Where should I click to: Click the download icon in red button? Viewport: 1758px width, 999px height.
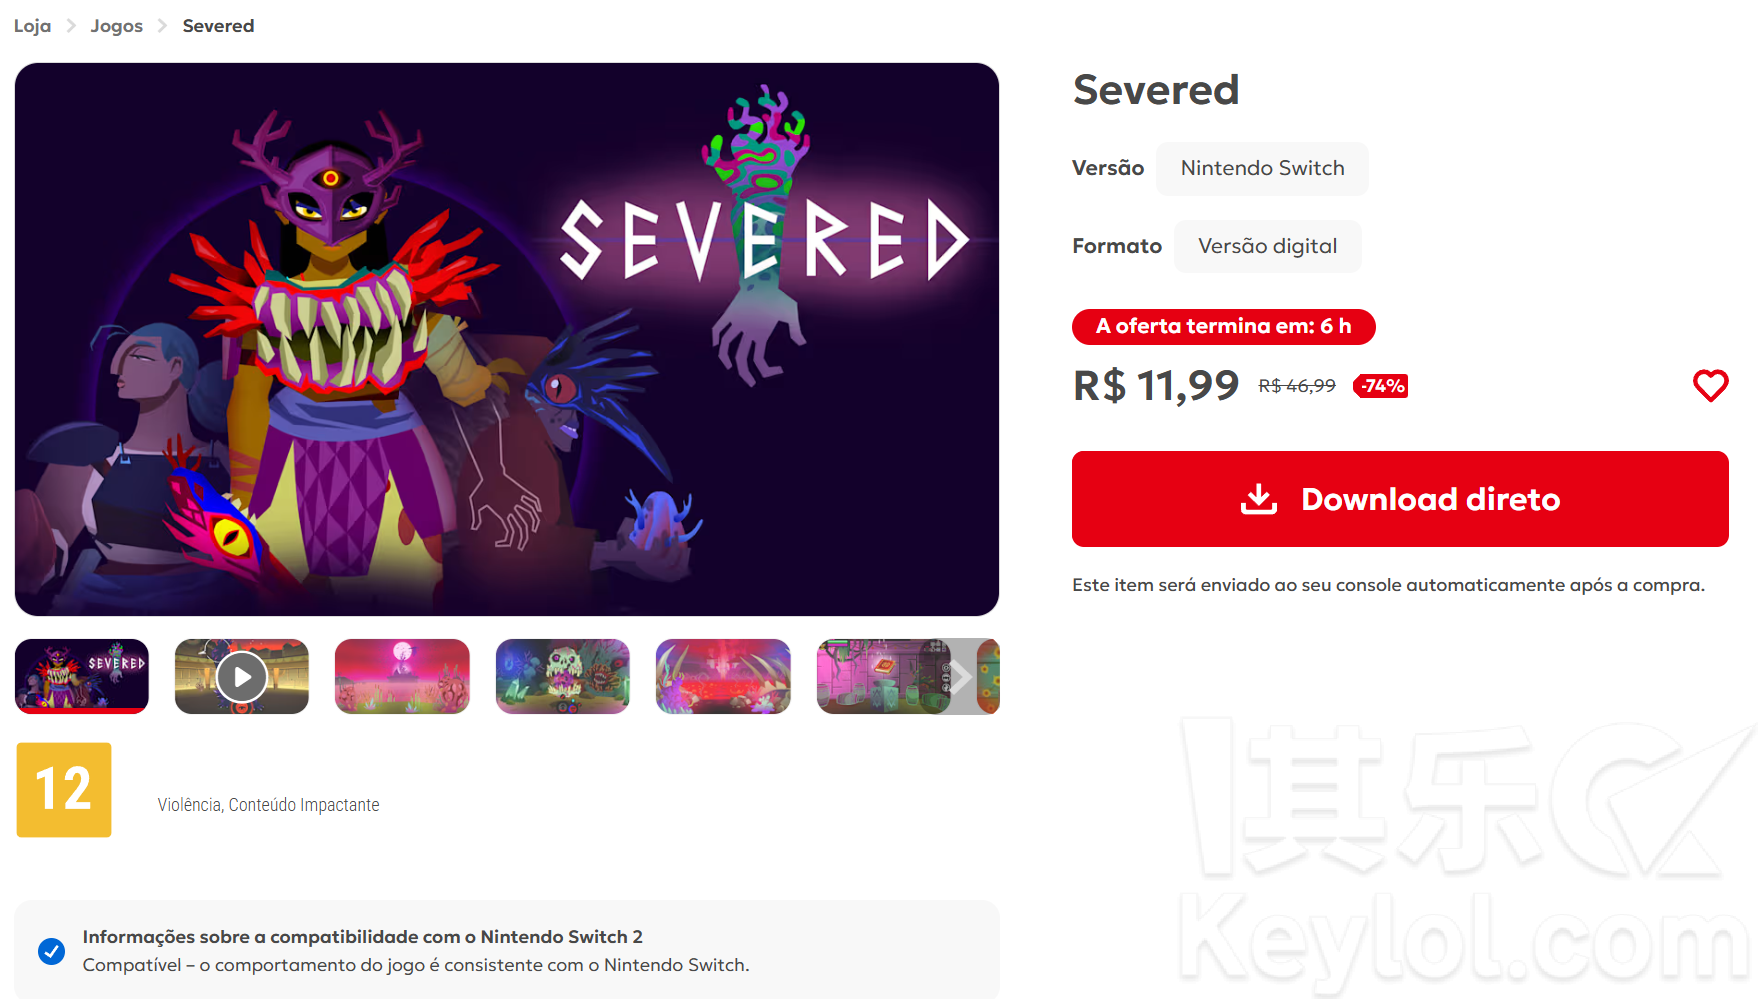pyautogui.click(x=1259, y=498)
